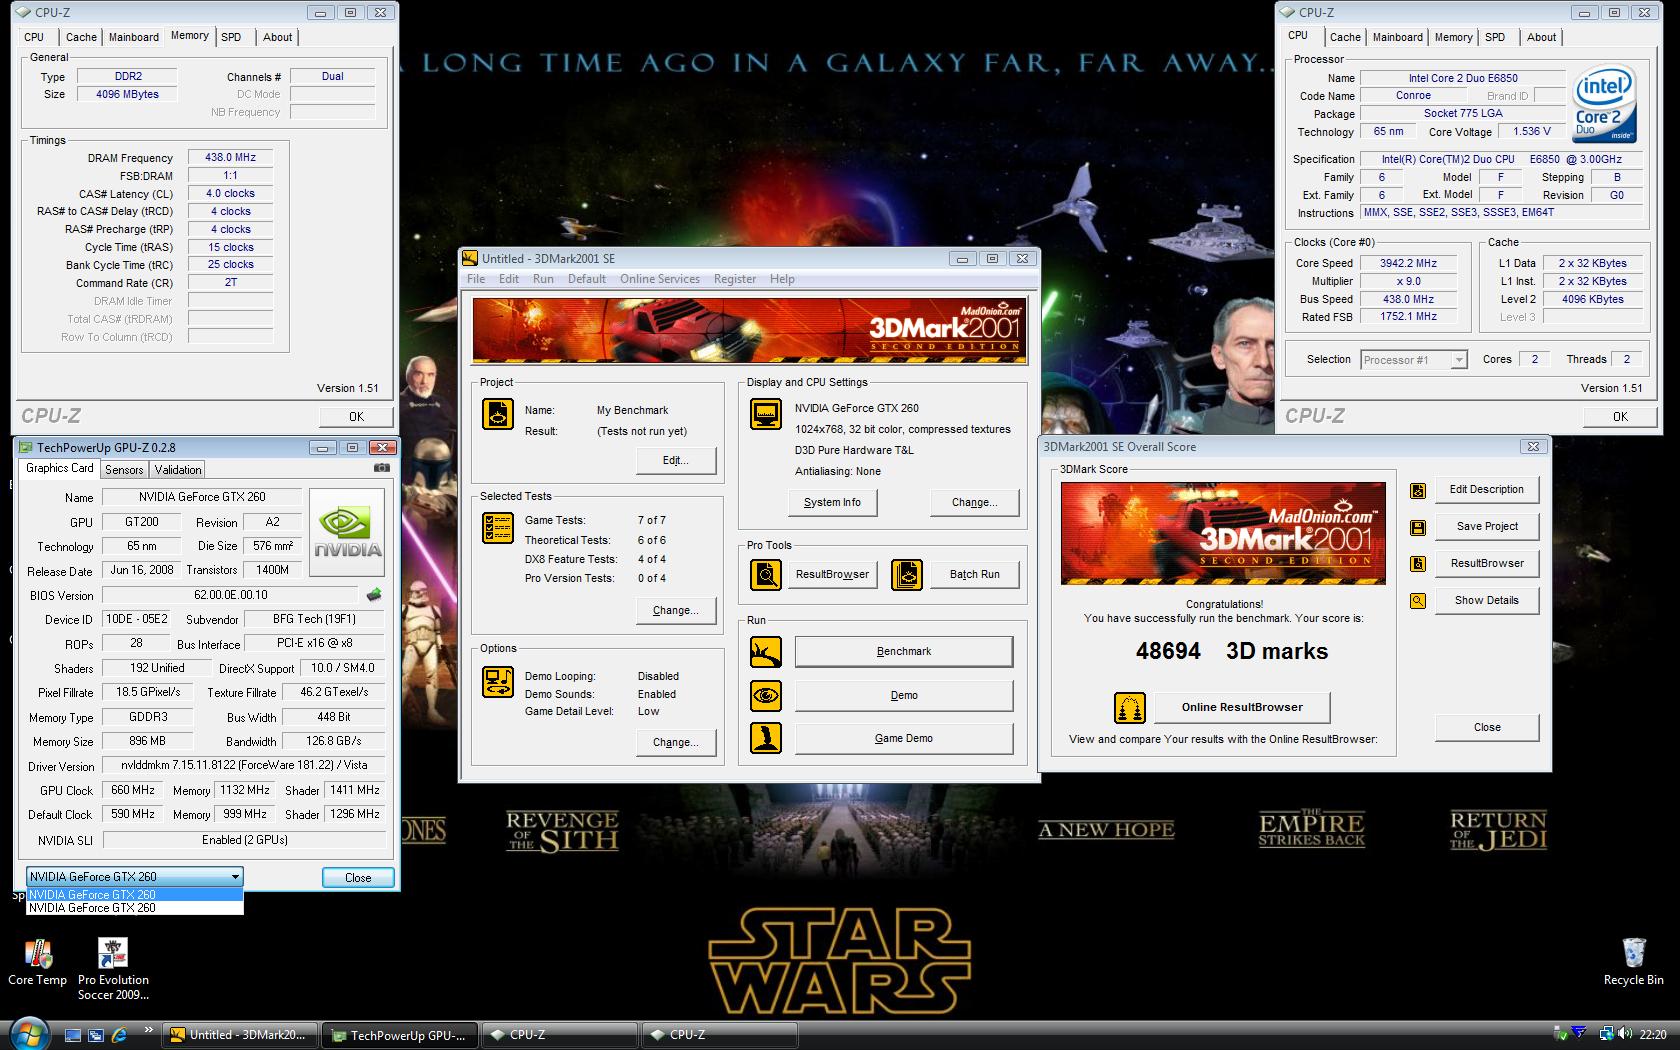Click the taskbar clock showing 22:20
The height and width of the screenshot is (1050, 1680).
(x=1653, y=1035)
